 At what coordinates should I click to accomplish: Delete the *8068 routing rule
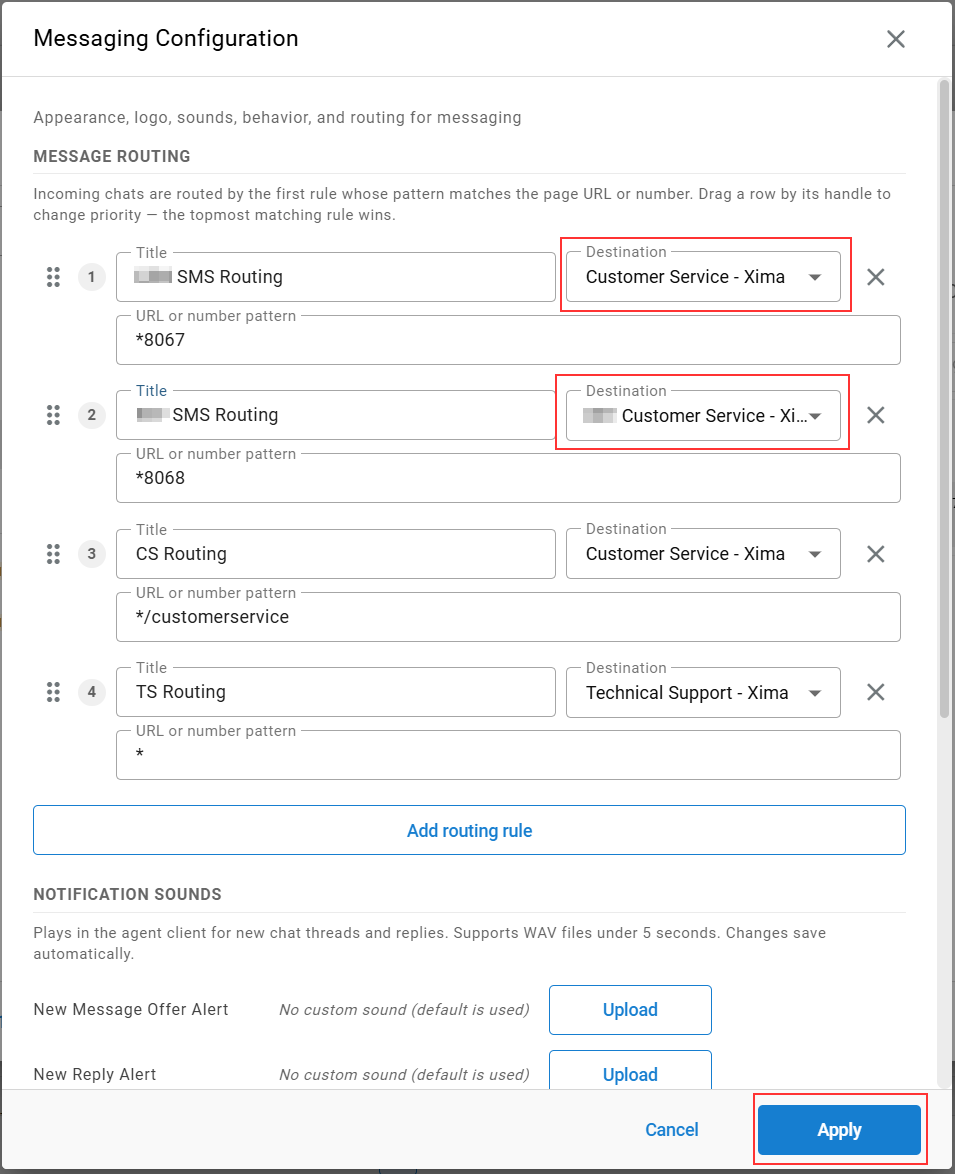tap(876, 415)
